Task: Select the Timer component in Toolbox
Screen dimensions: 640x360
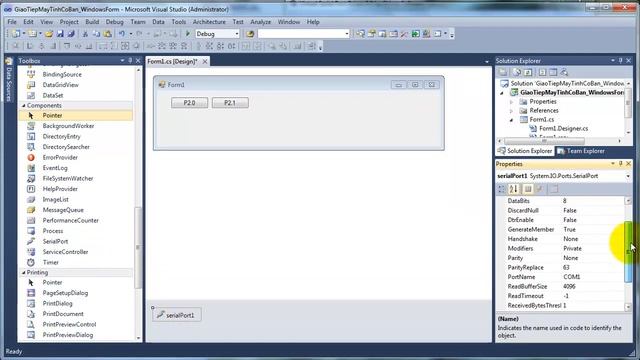Action: (x=51, y=262)
